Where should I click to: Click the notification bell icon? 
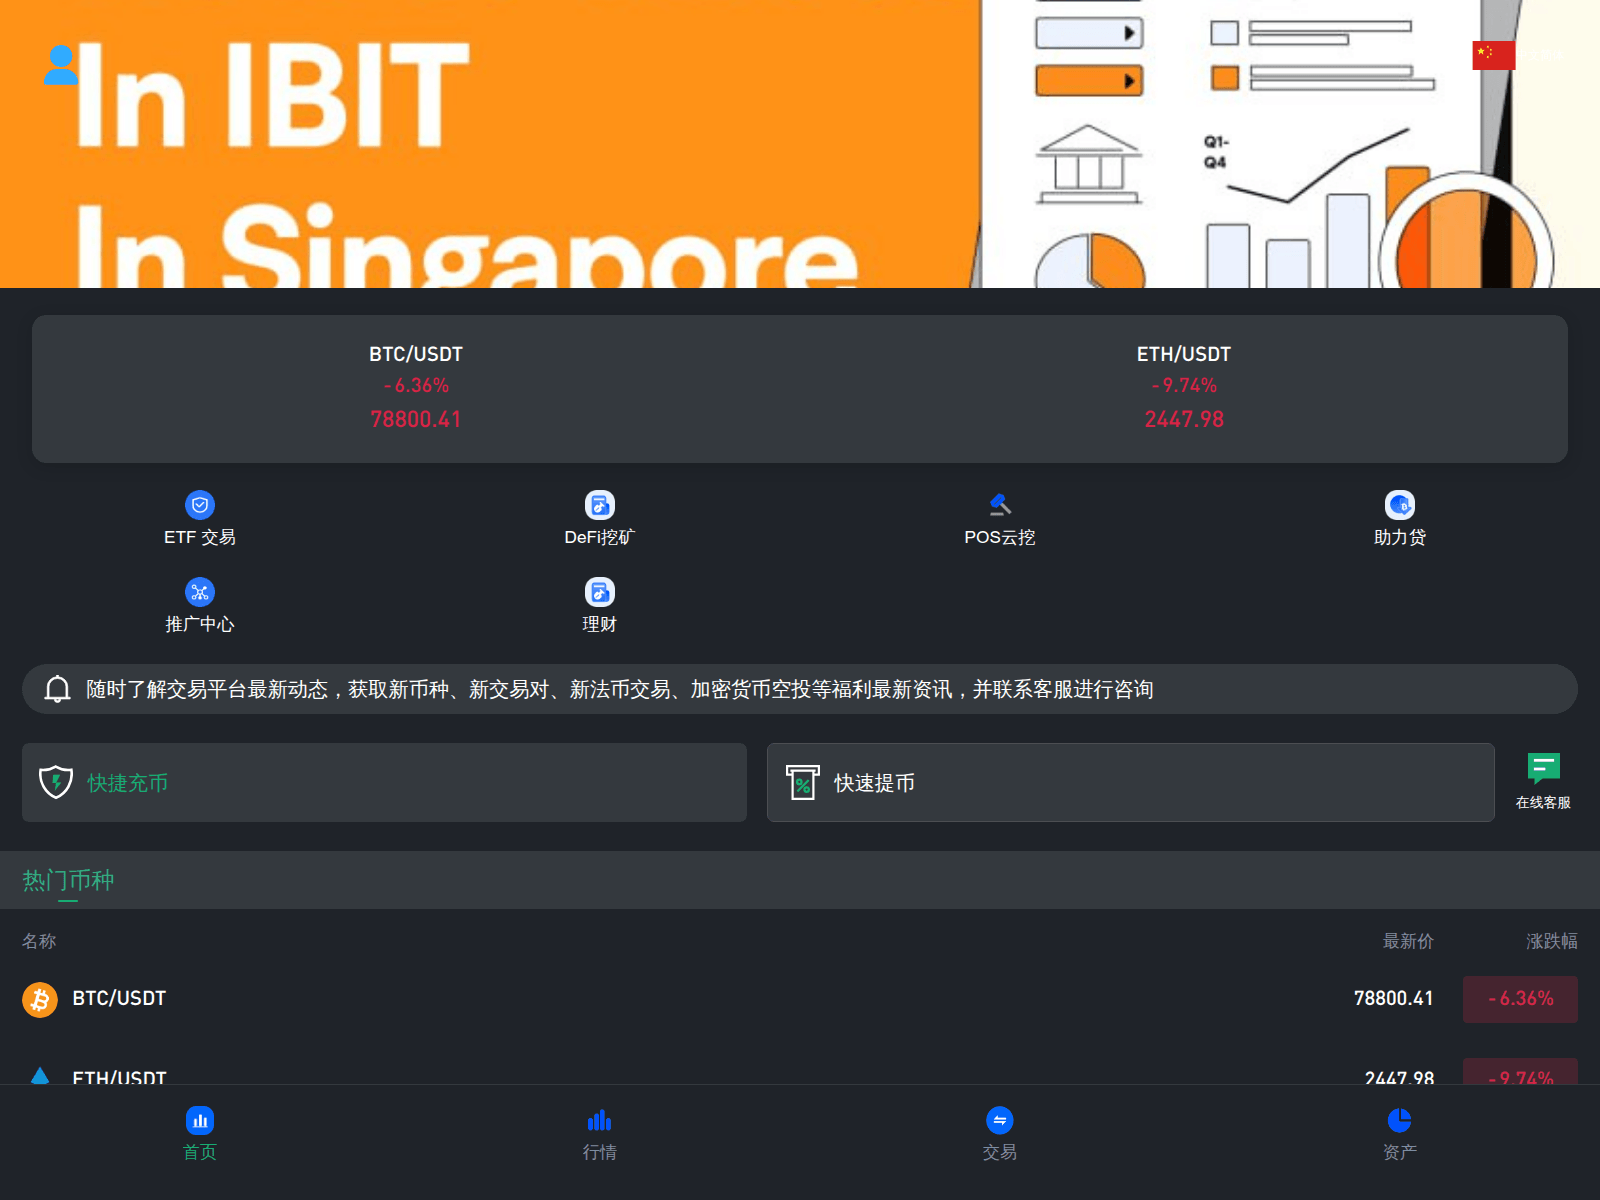point(57,689)
